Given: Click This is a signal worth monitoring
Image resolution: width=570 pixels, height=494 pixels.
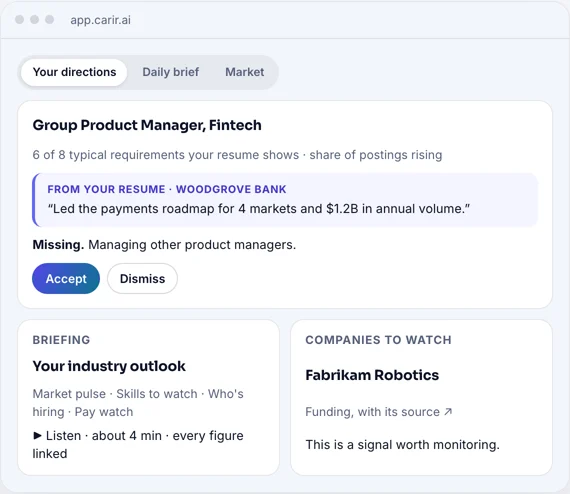Looking at the screenshot, I should pyautogui.click(x=403, y=445).
